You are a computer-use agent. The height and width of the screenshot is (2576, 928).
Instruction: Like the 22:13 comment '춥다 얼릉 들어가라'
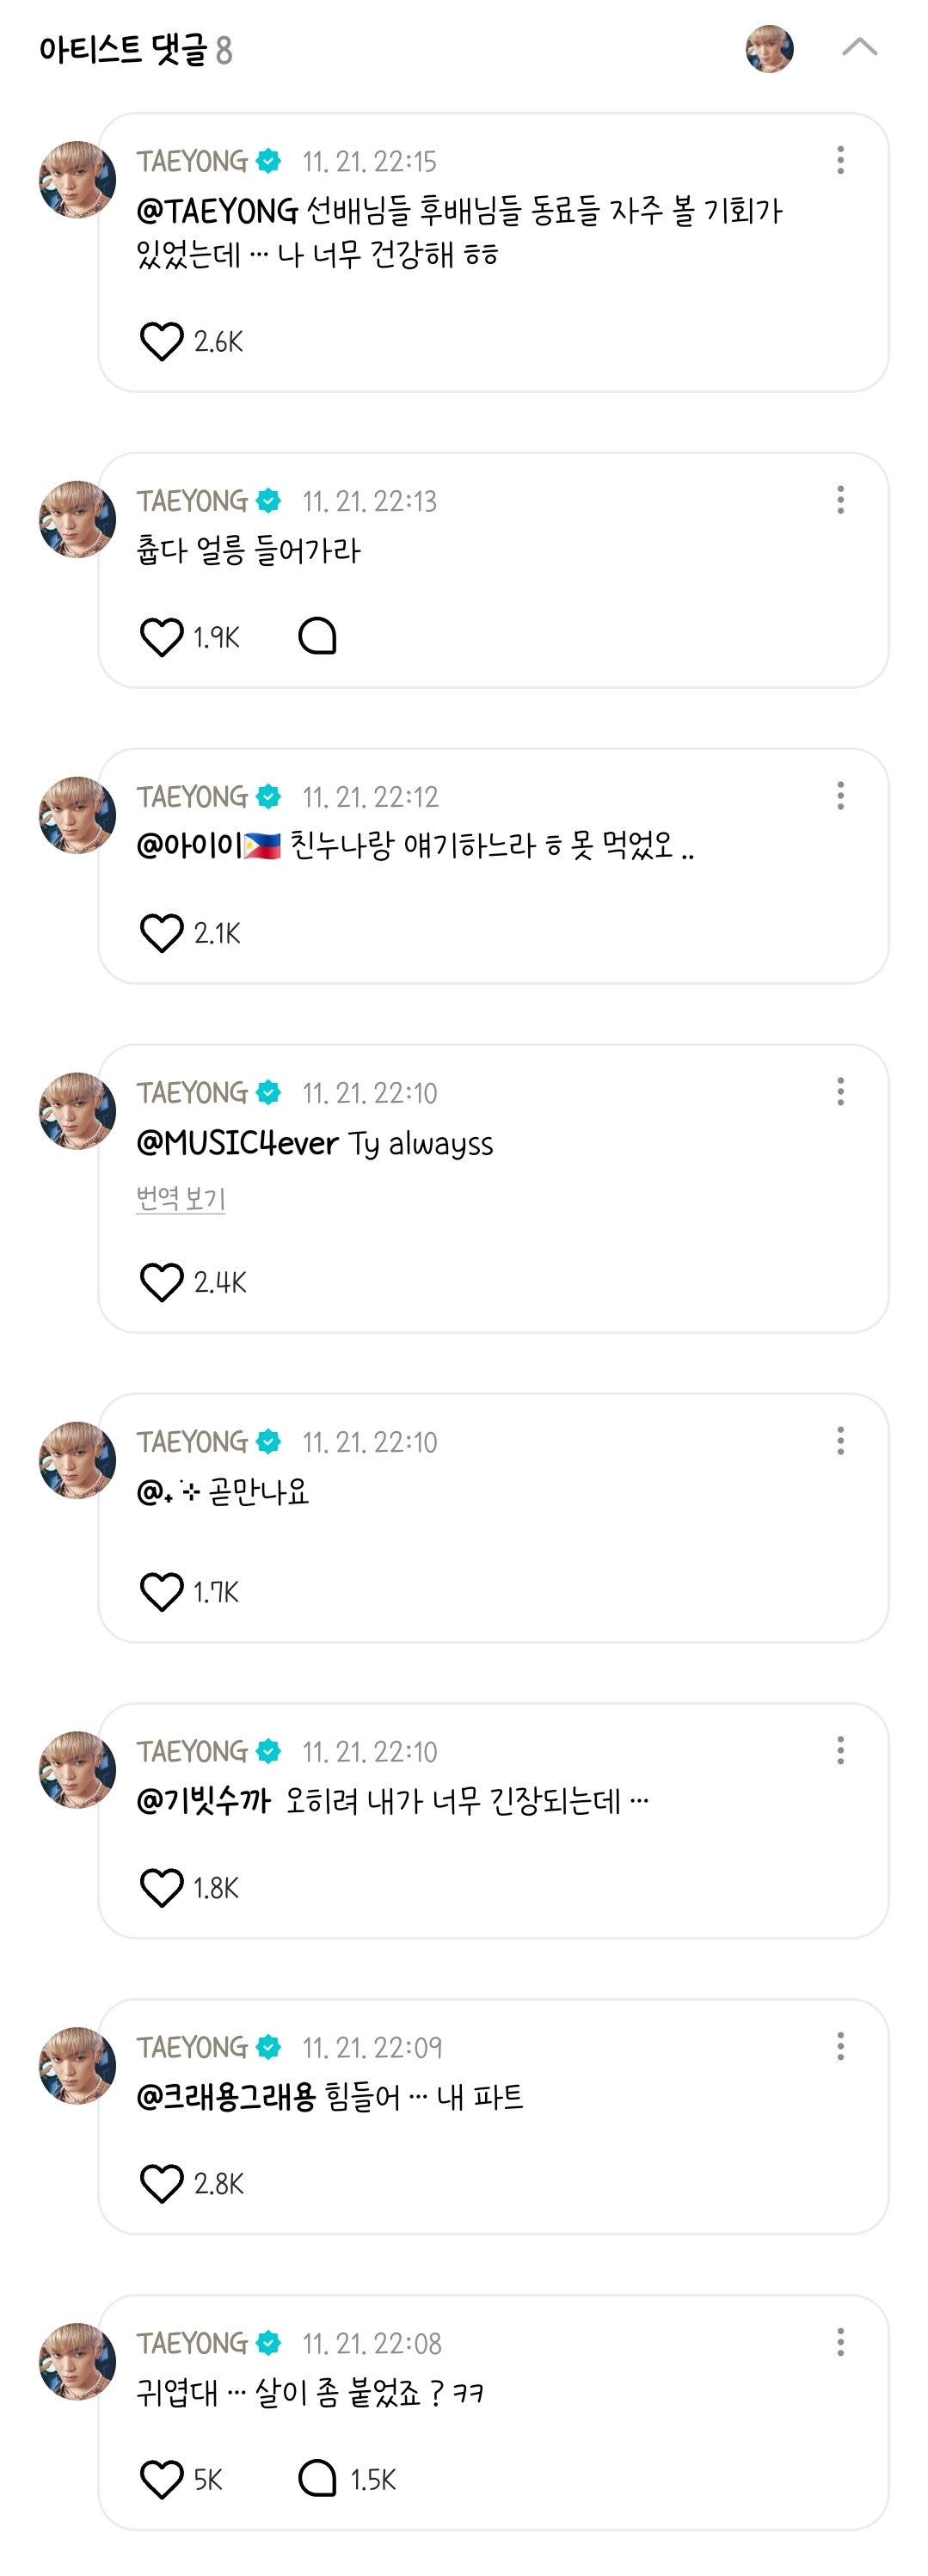tap(161, 637)
